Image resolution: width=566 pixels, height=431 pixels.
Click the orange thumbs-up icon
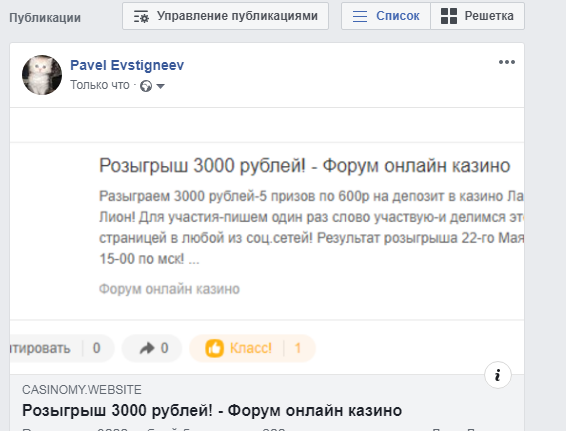pyautogui.click(x=214, y=348)
